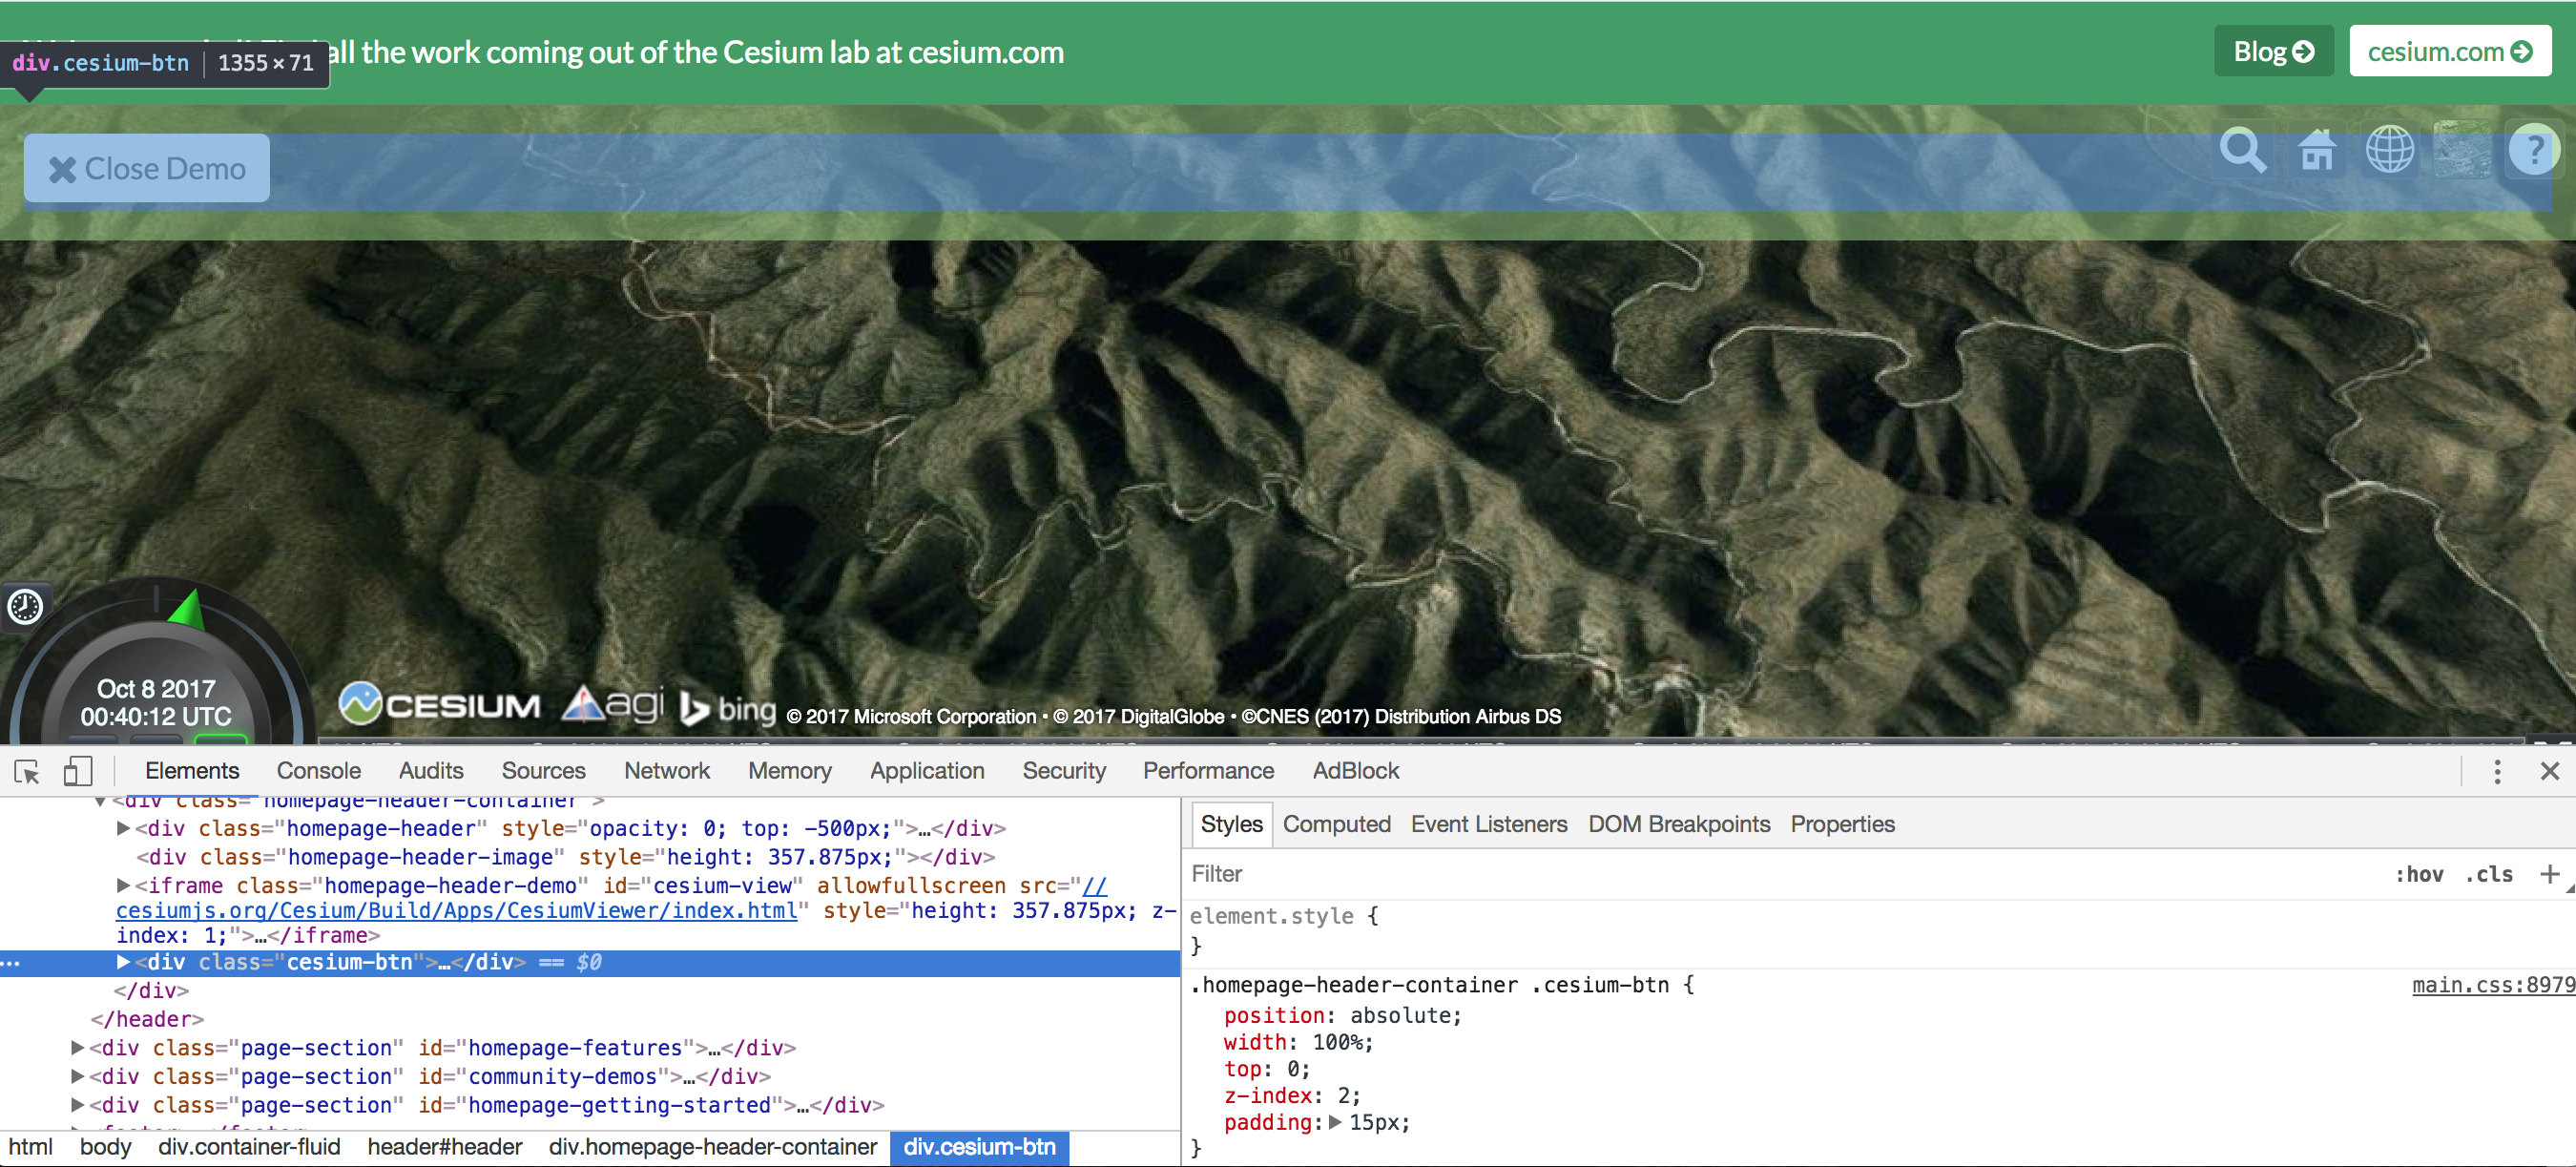The width and height of the screenshot is (2576, 1167).
Task: Toggle the .cls class editor
Action: [2489, 874]
